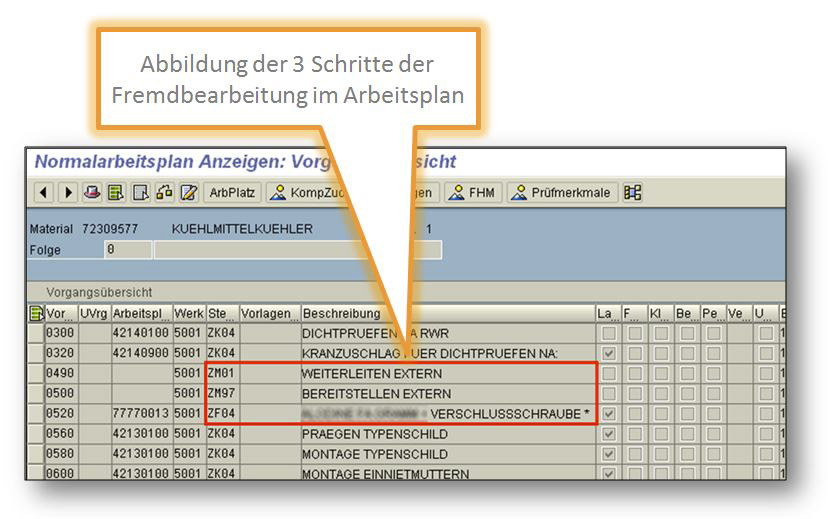Screen dimensions: 828x519
Task: Click the previous entry arrow in toolbar
Action: 45,193
